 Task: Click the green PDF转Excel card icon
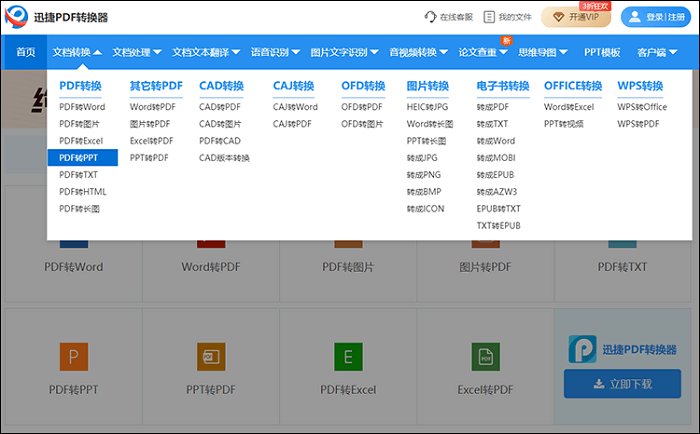(x=348, y=357)
